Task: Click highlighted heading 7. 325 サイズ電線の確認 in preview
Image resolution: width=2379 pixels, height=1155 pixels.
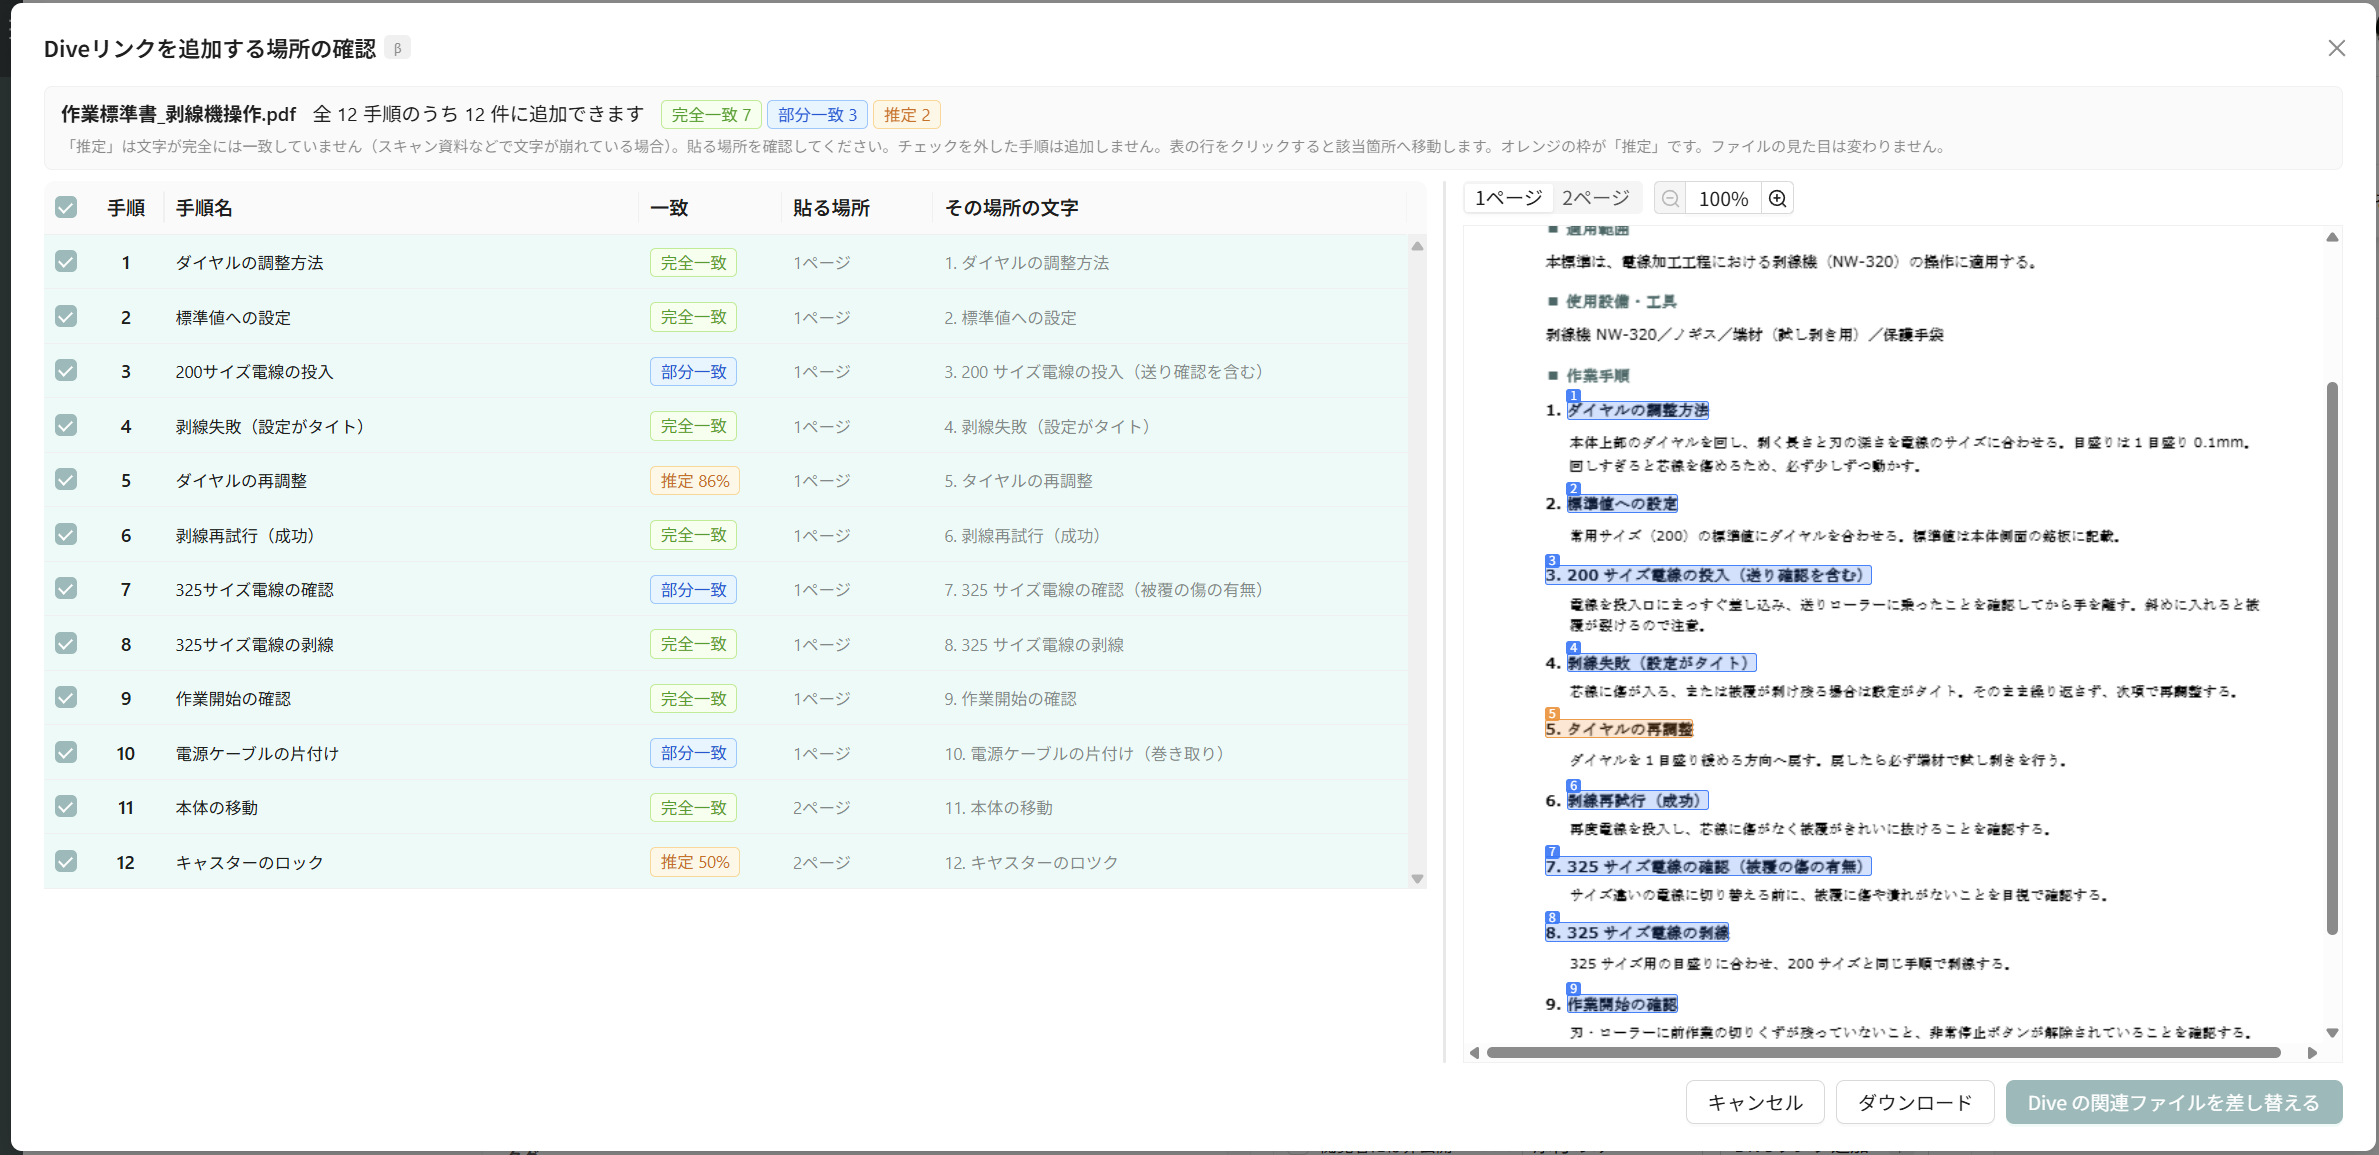Action: click(1708, 866)
